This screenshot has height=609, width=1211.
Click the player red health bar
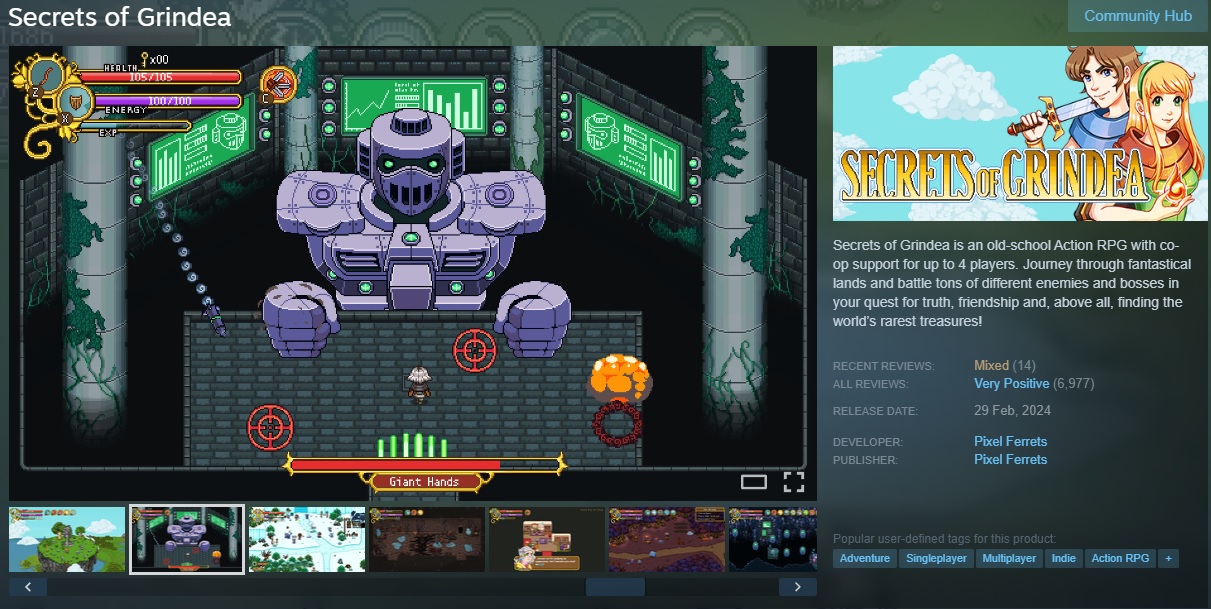[158, 76]
